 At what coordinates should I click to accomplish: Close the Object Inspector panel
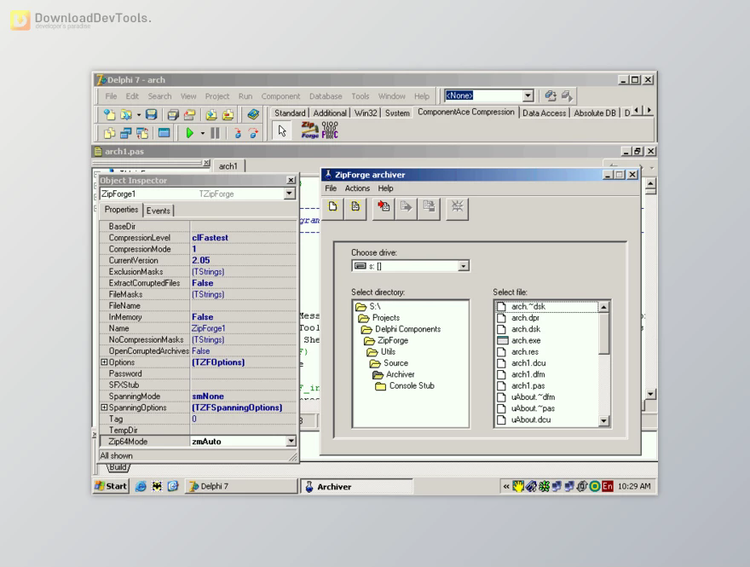point(291,180)
